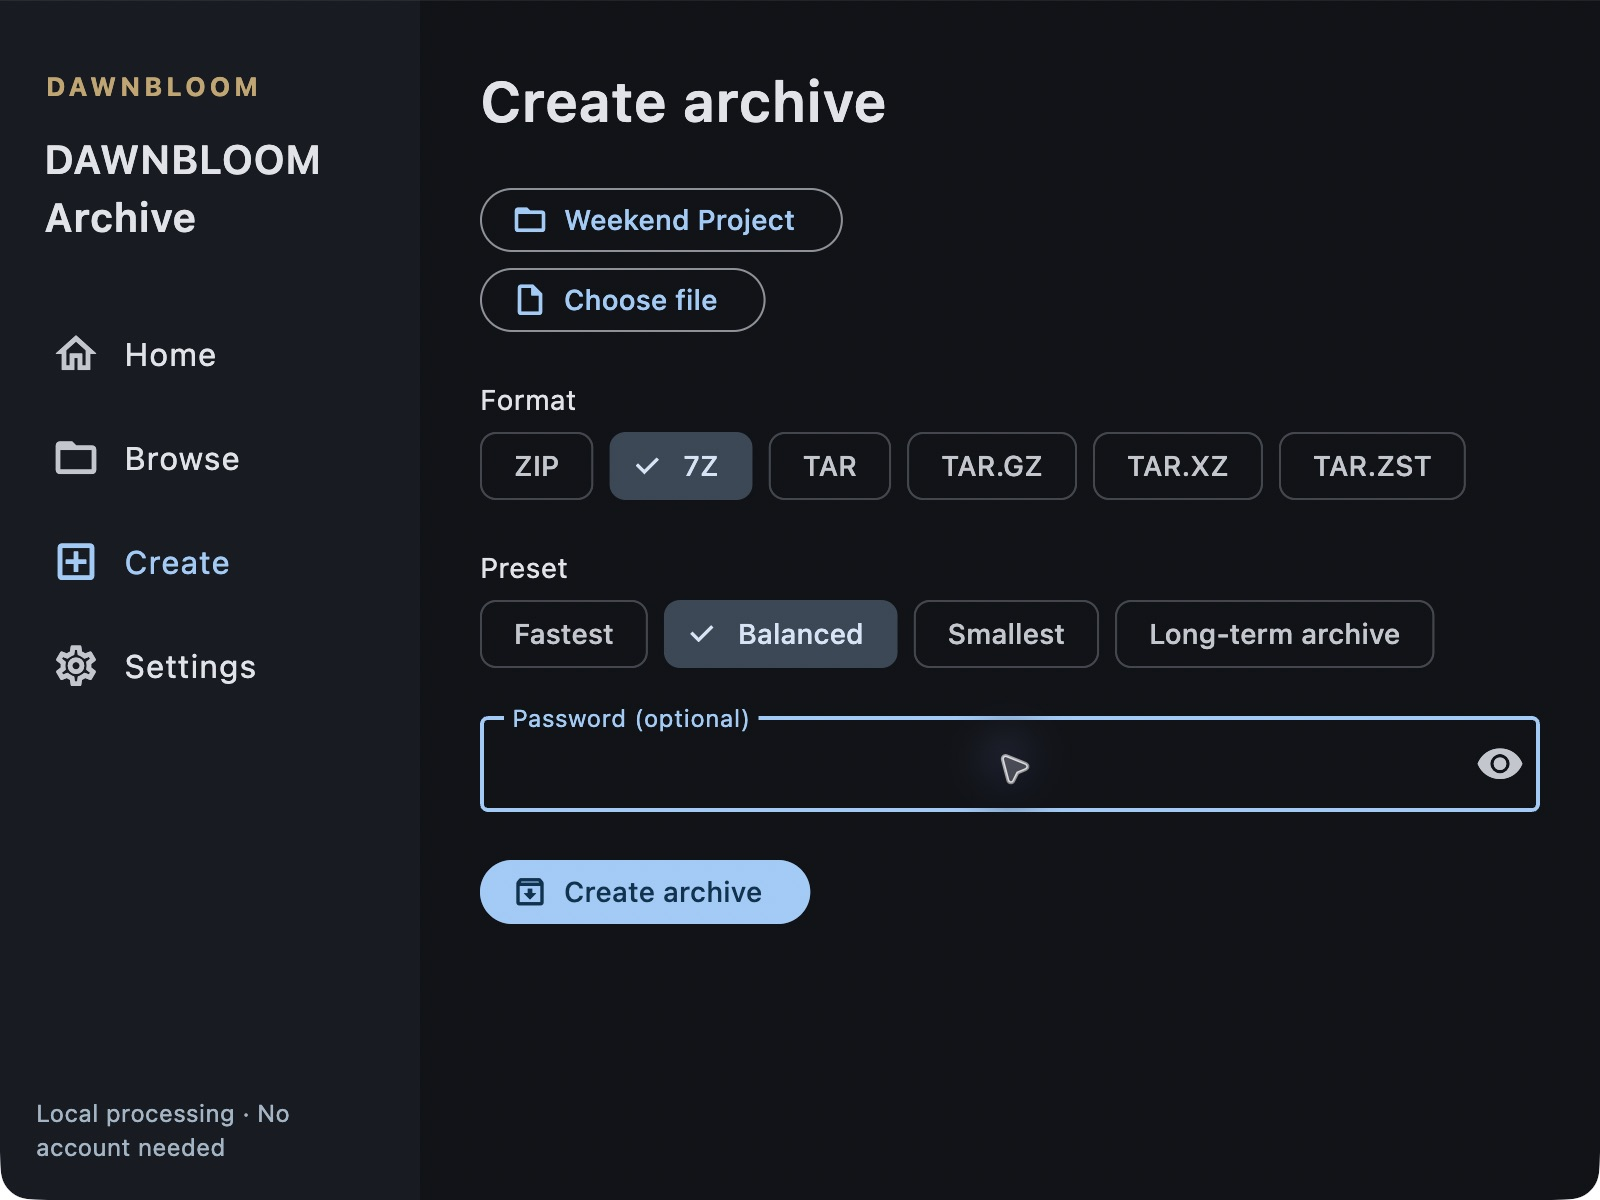Pick the Long-term archive preset
This screenshot has height=1200, width=1600.
[1274, 634]
